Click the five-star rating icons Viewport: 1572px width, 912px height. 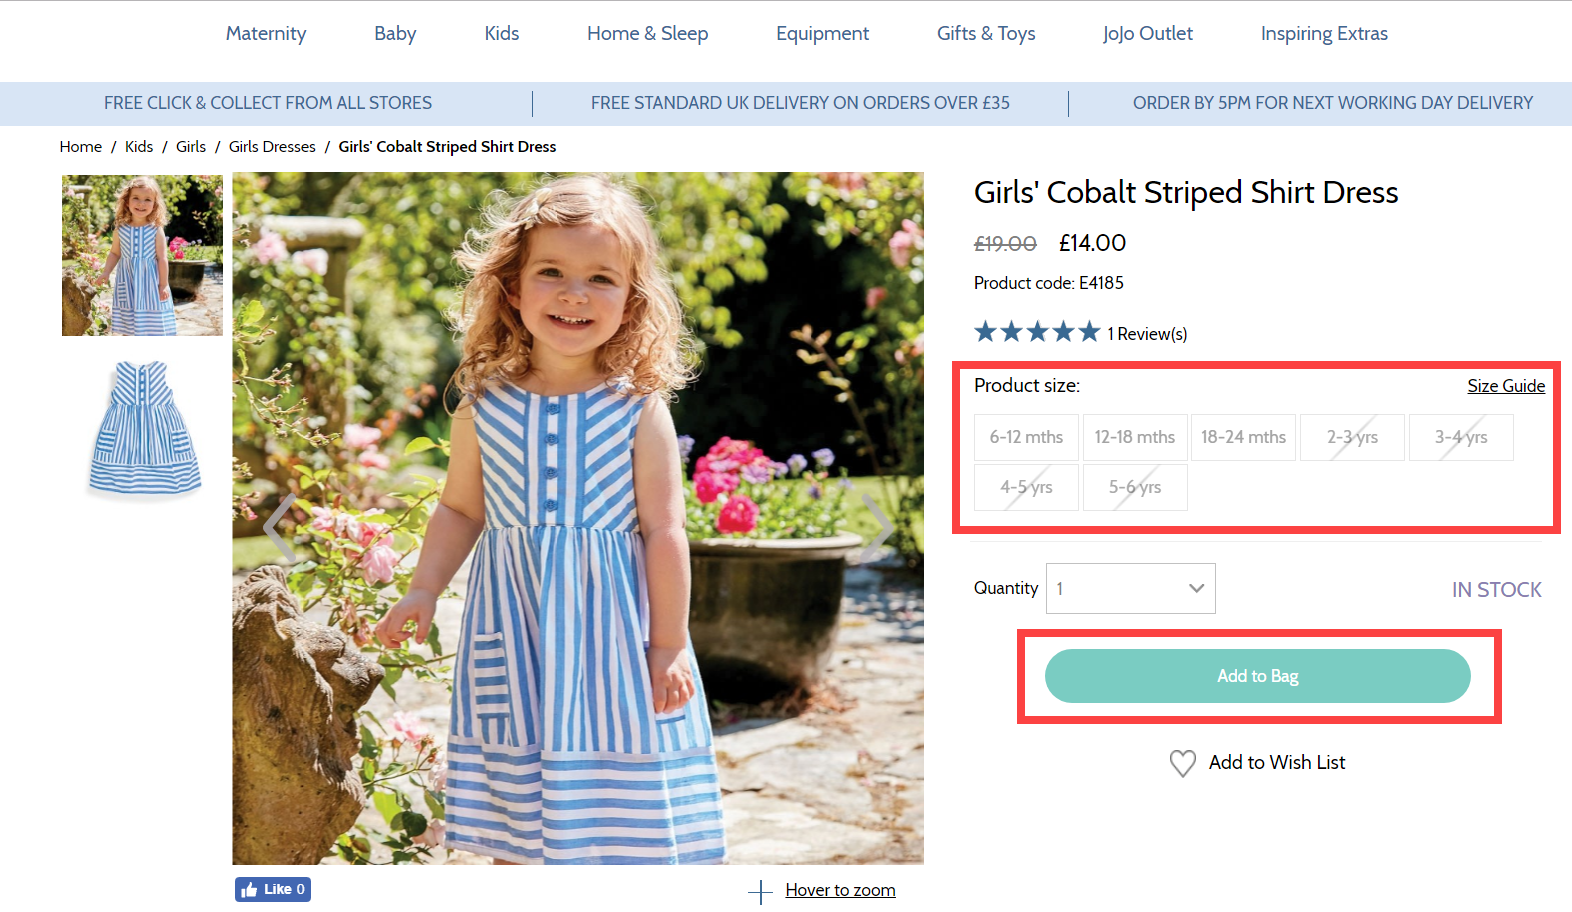click(1037, 332)
